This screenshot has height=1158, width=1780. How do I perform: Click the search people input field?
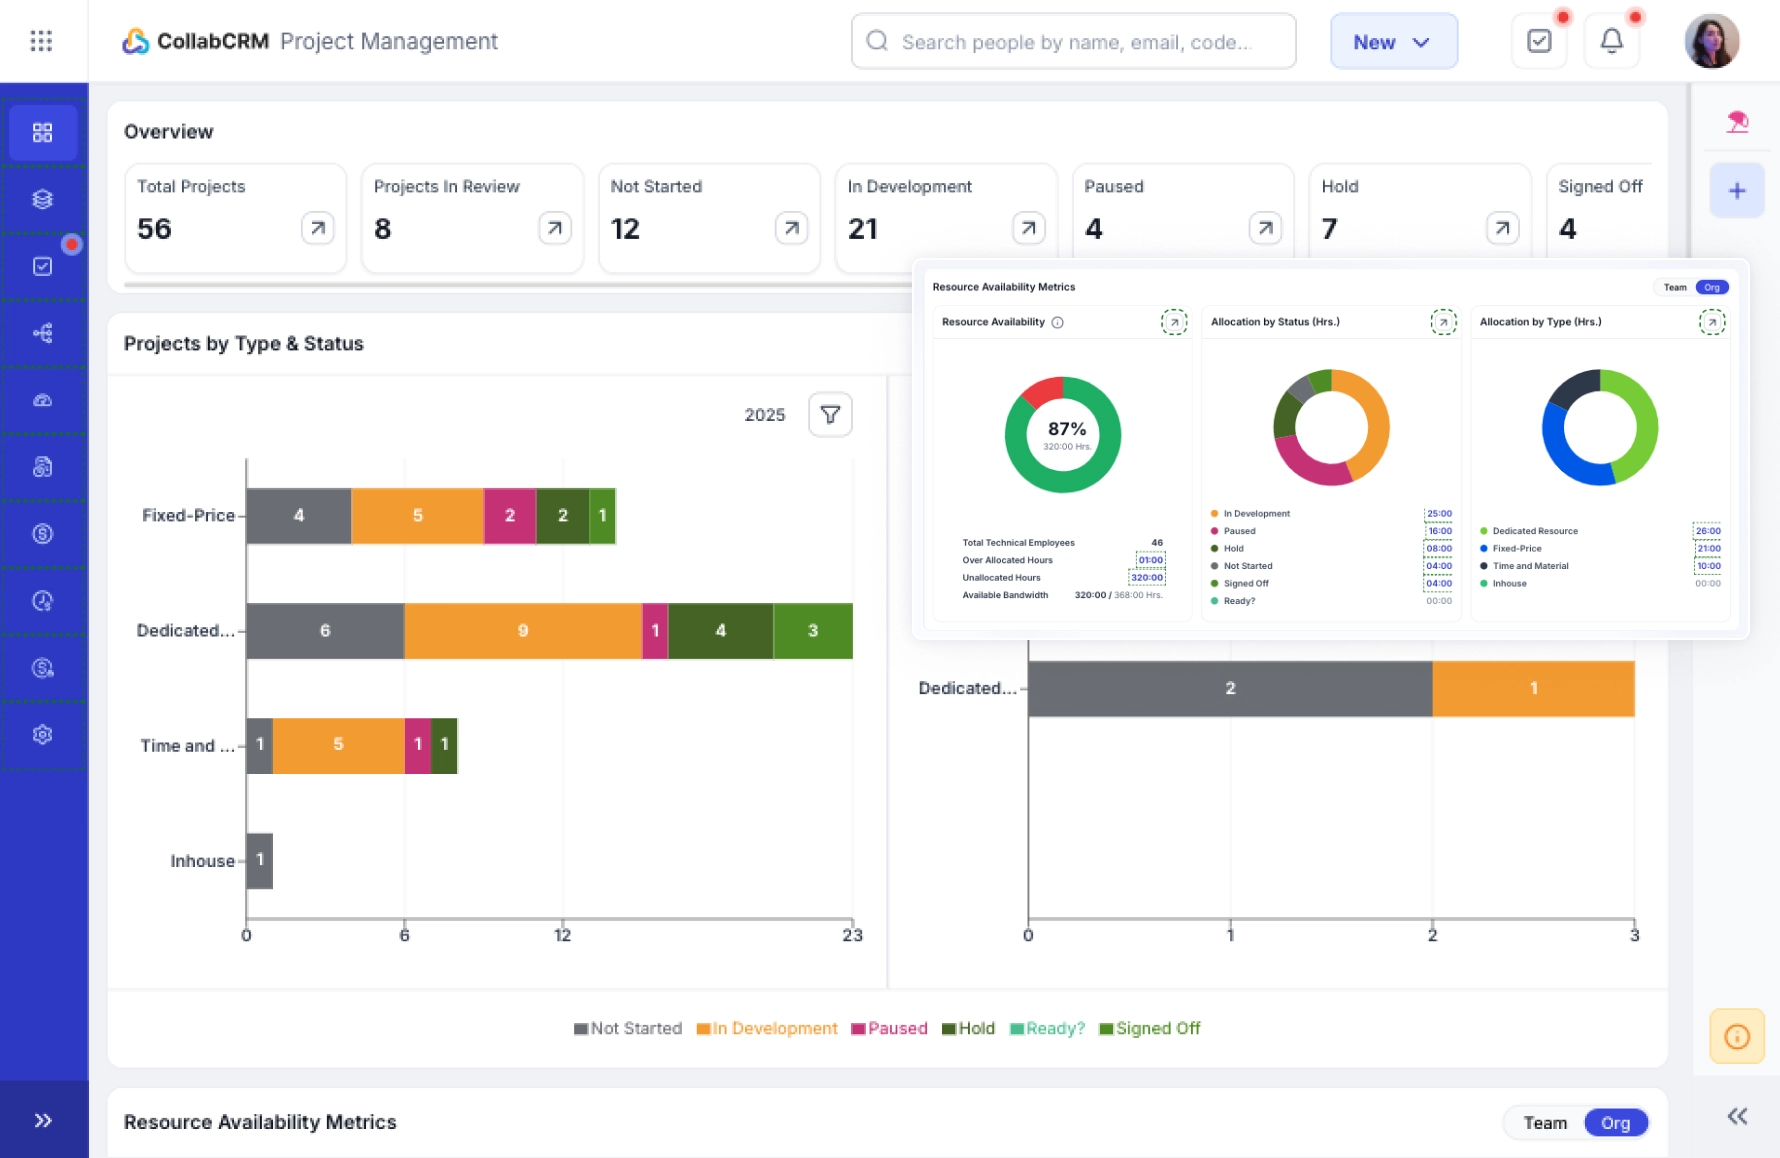1073,41
